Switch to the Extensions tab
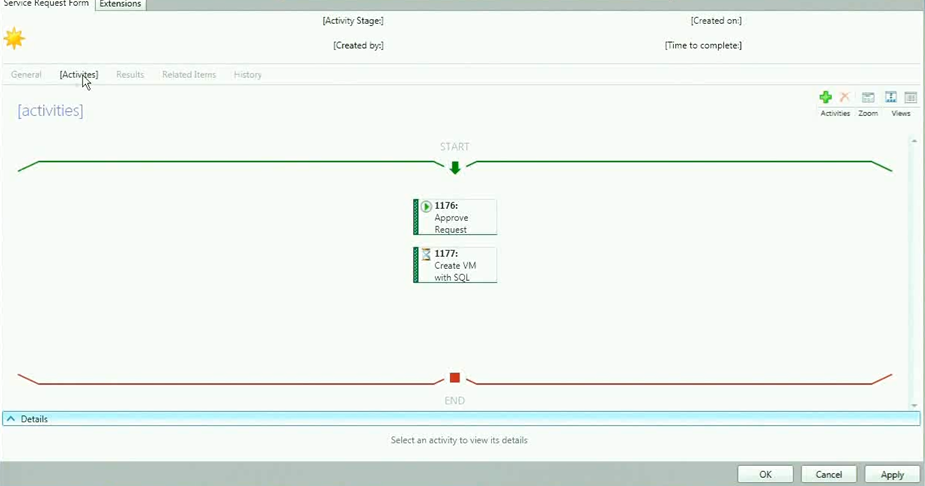This screenshot has width=925, height=486. click(120, 4)
